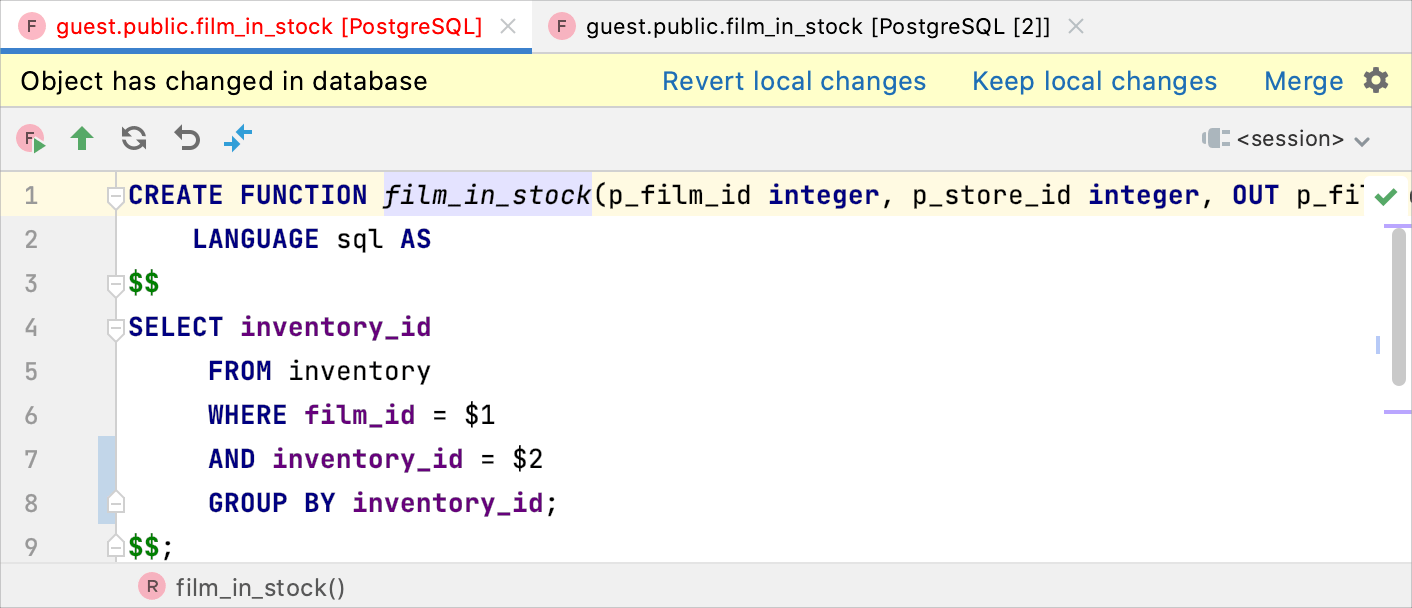Submit changes using the green upload arrow
This screenshot has width=1412, height=608.
(82, 139)
